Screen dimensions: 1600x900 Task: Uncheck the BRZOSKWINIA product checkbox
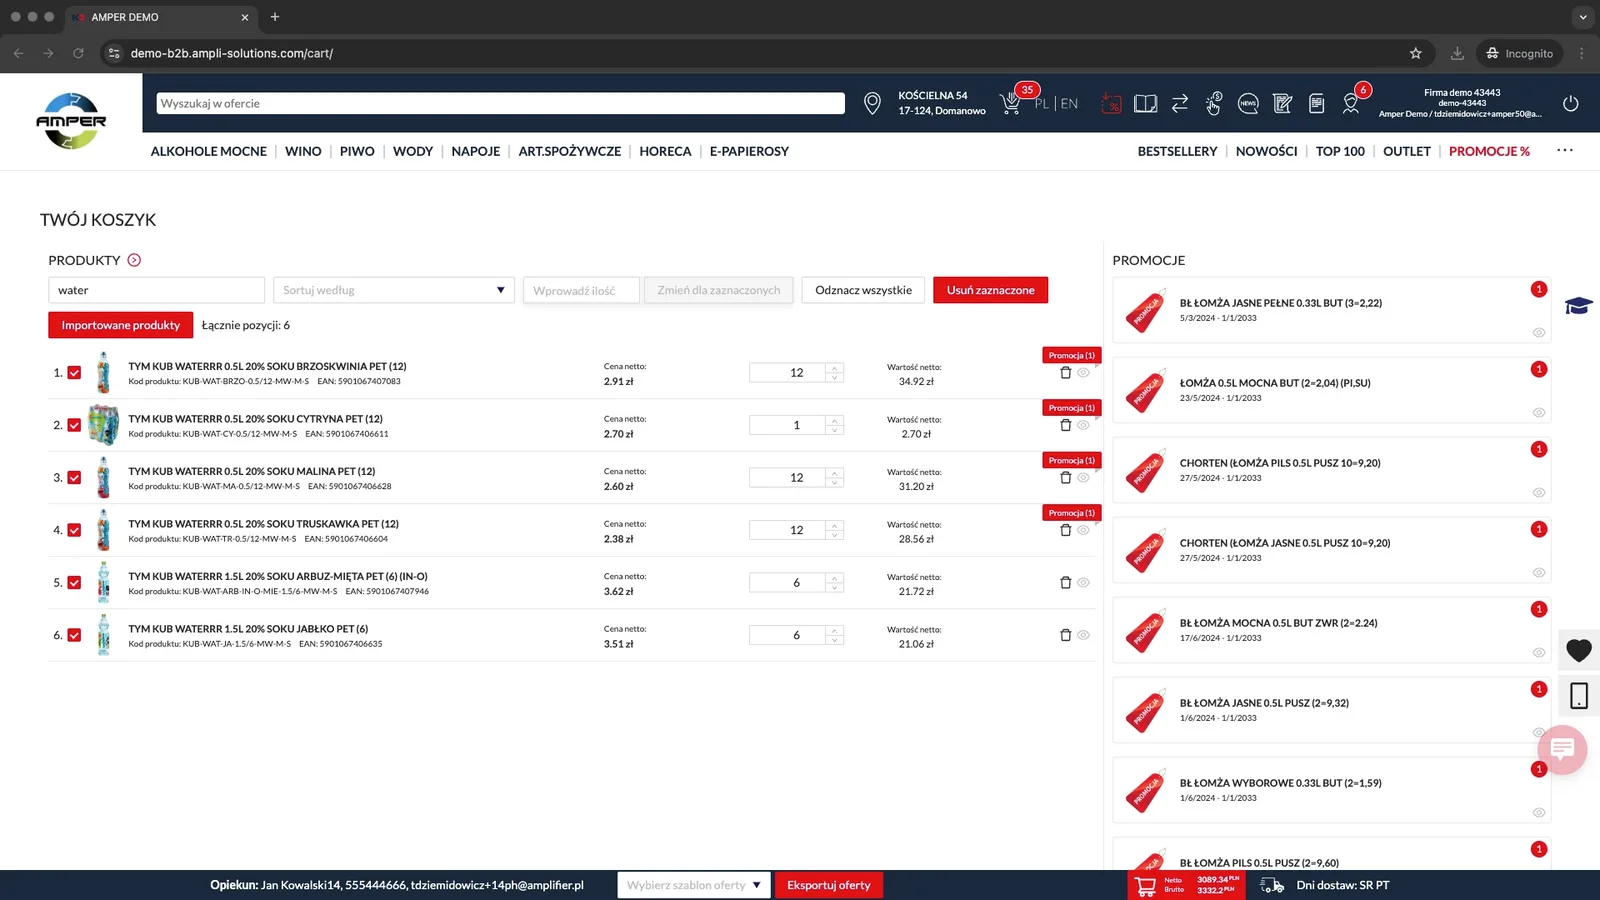[74, 372]
